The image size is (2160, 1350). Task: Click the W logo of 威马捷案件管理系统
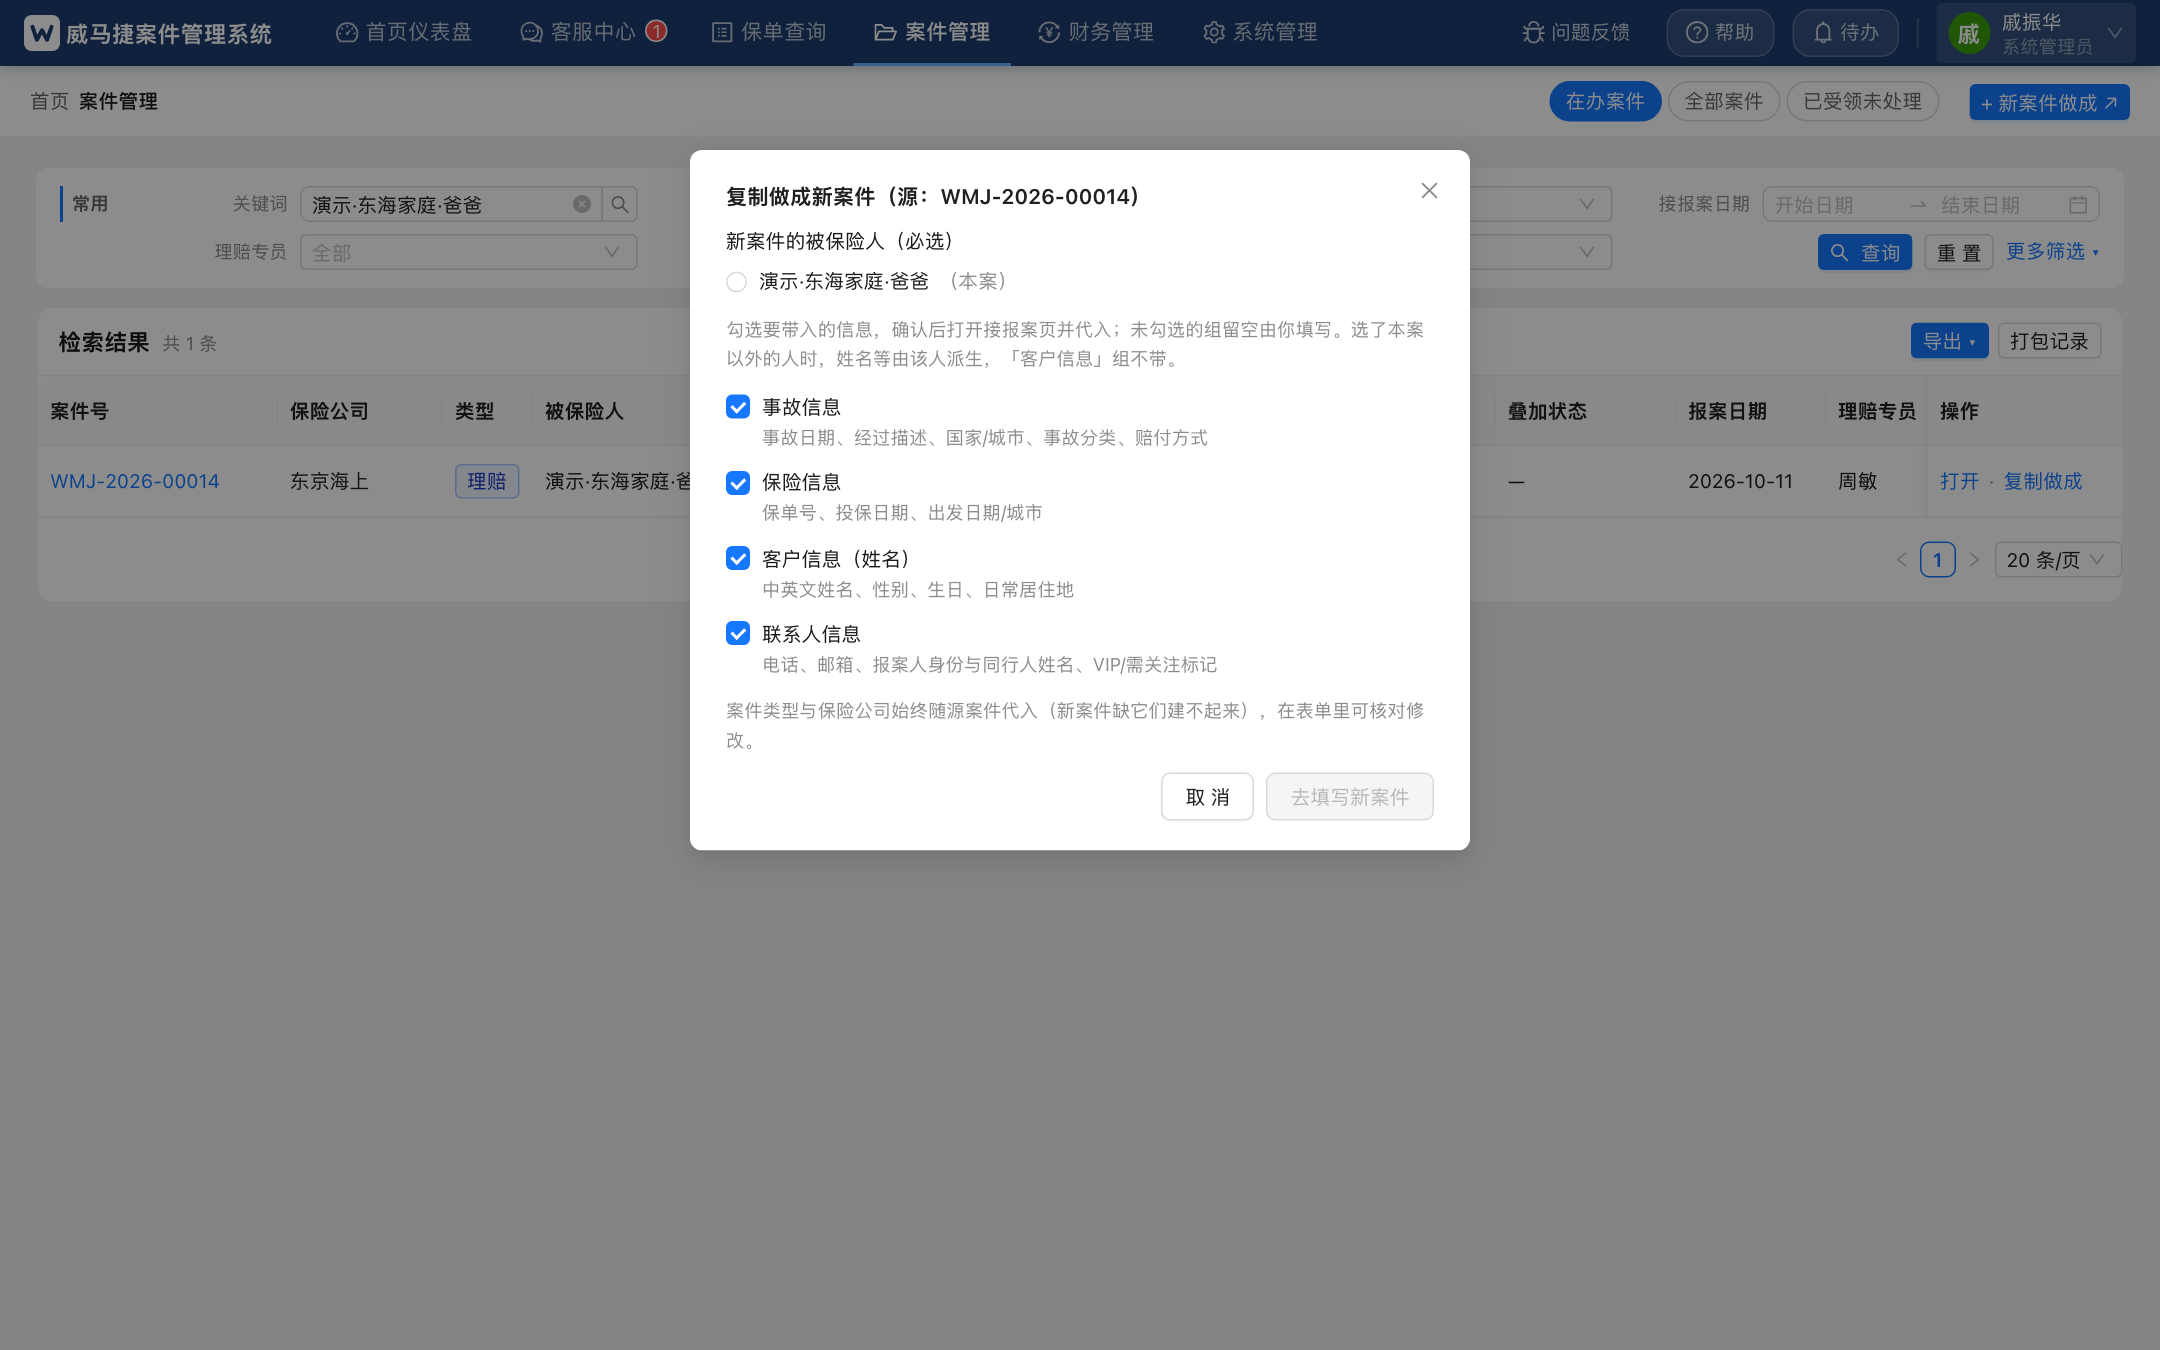[42, 33]
